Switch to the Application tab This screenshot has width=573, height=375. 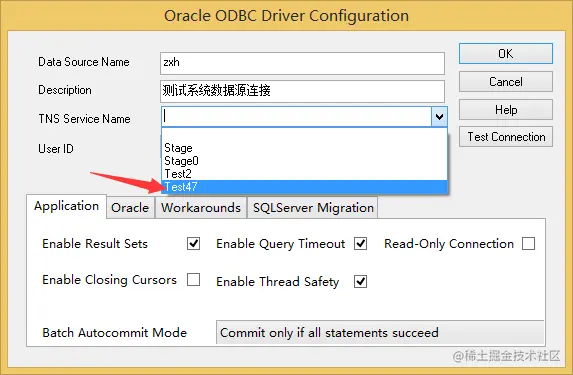click(x=67, y=206)
